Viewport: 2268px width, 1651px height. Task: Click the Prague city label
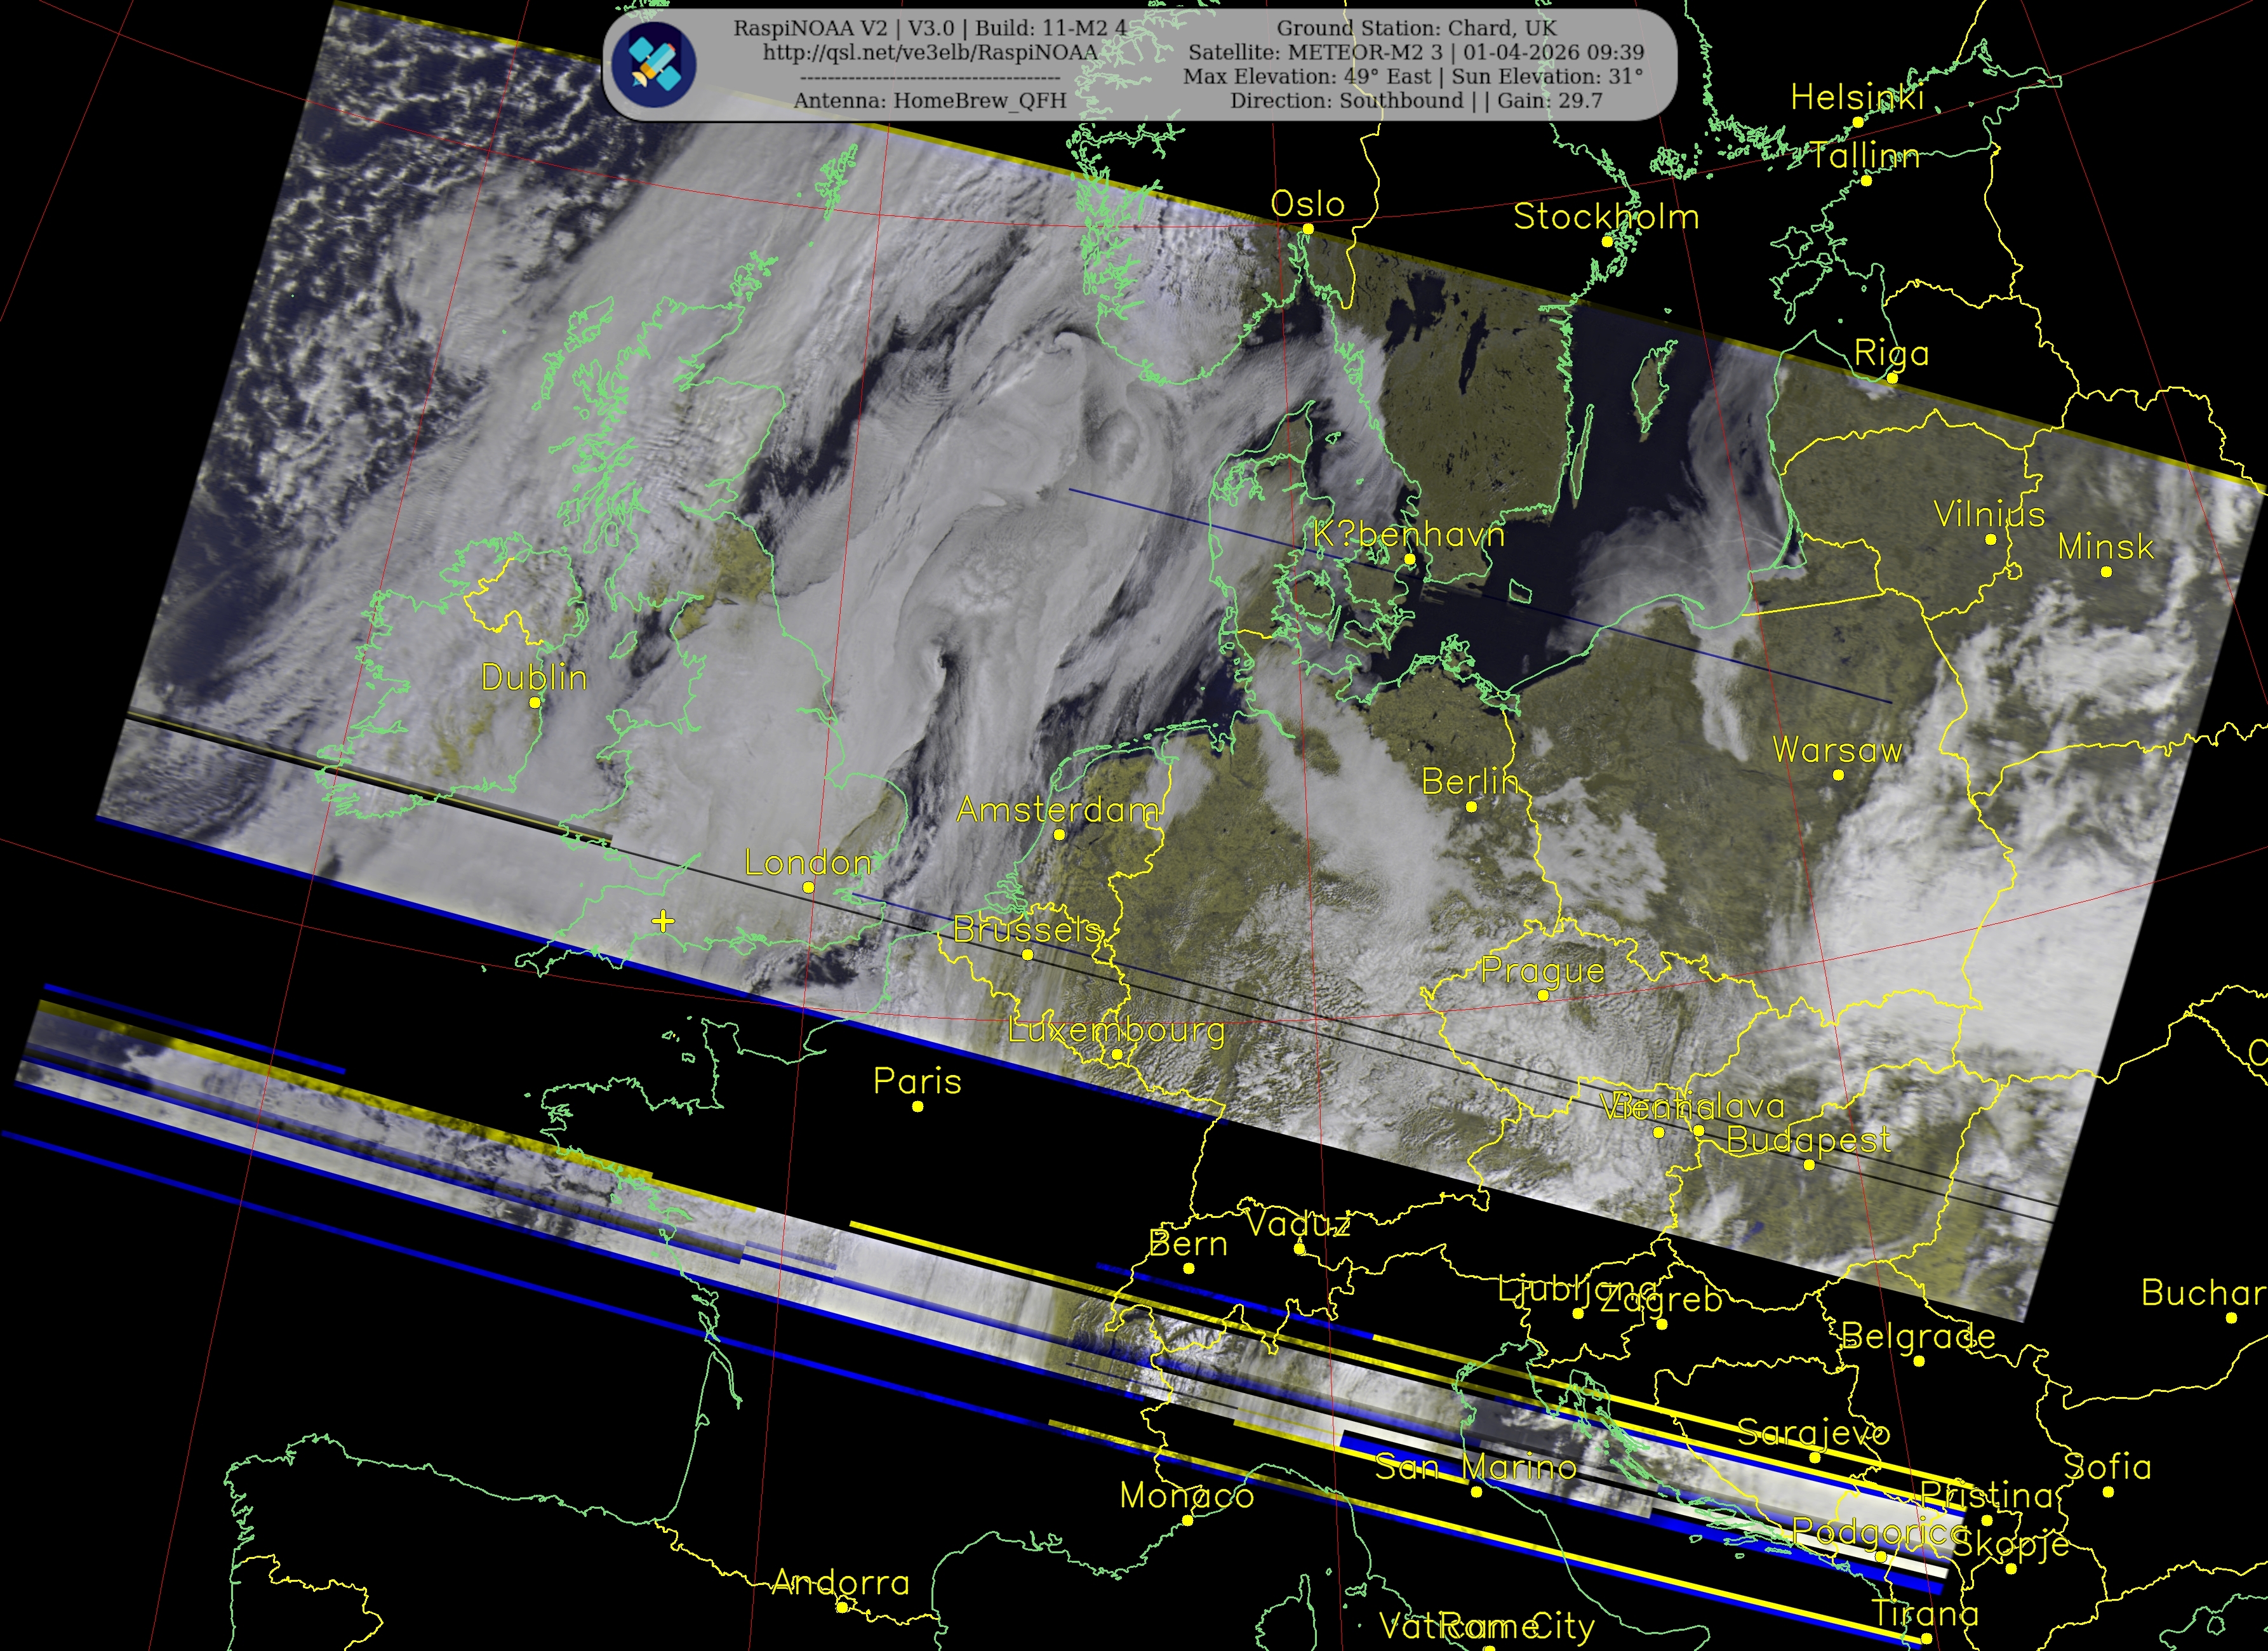pyautogui.click(x=1542, y=970)
